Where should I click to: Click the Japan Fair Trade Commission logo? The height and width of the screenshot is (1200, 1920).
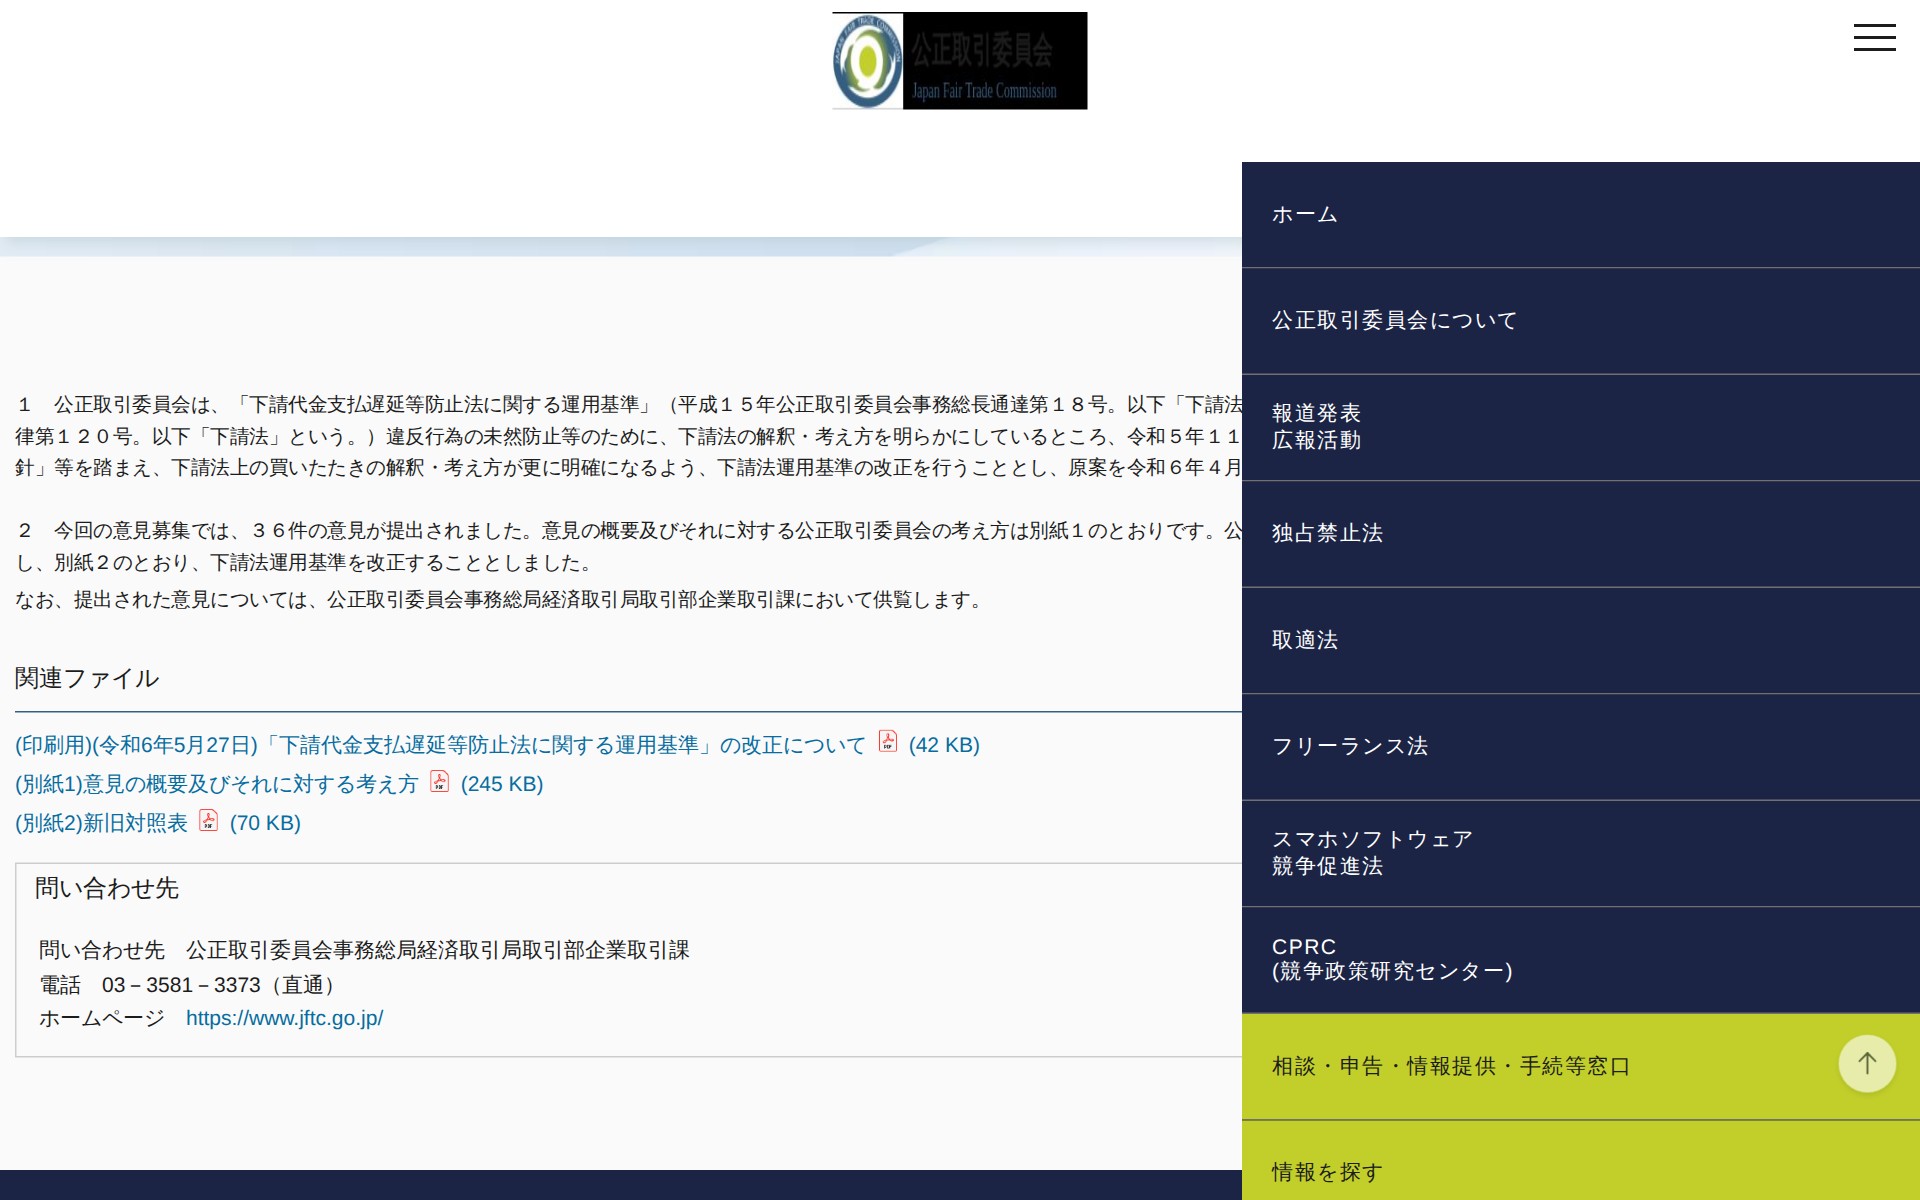click(x=958, y=60)
